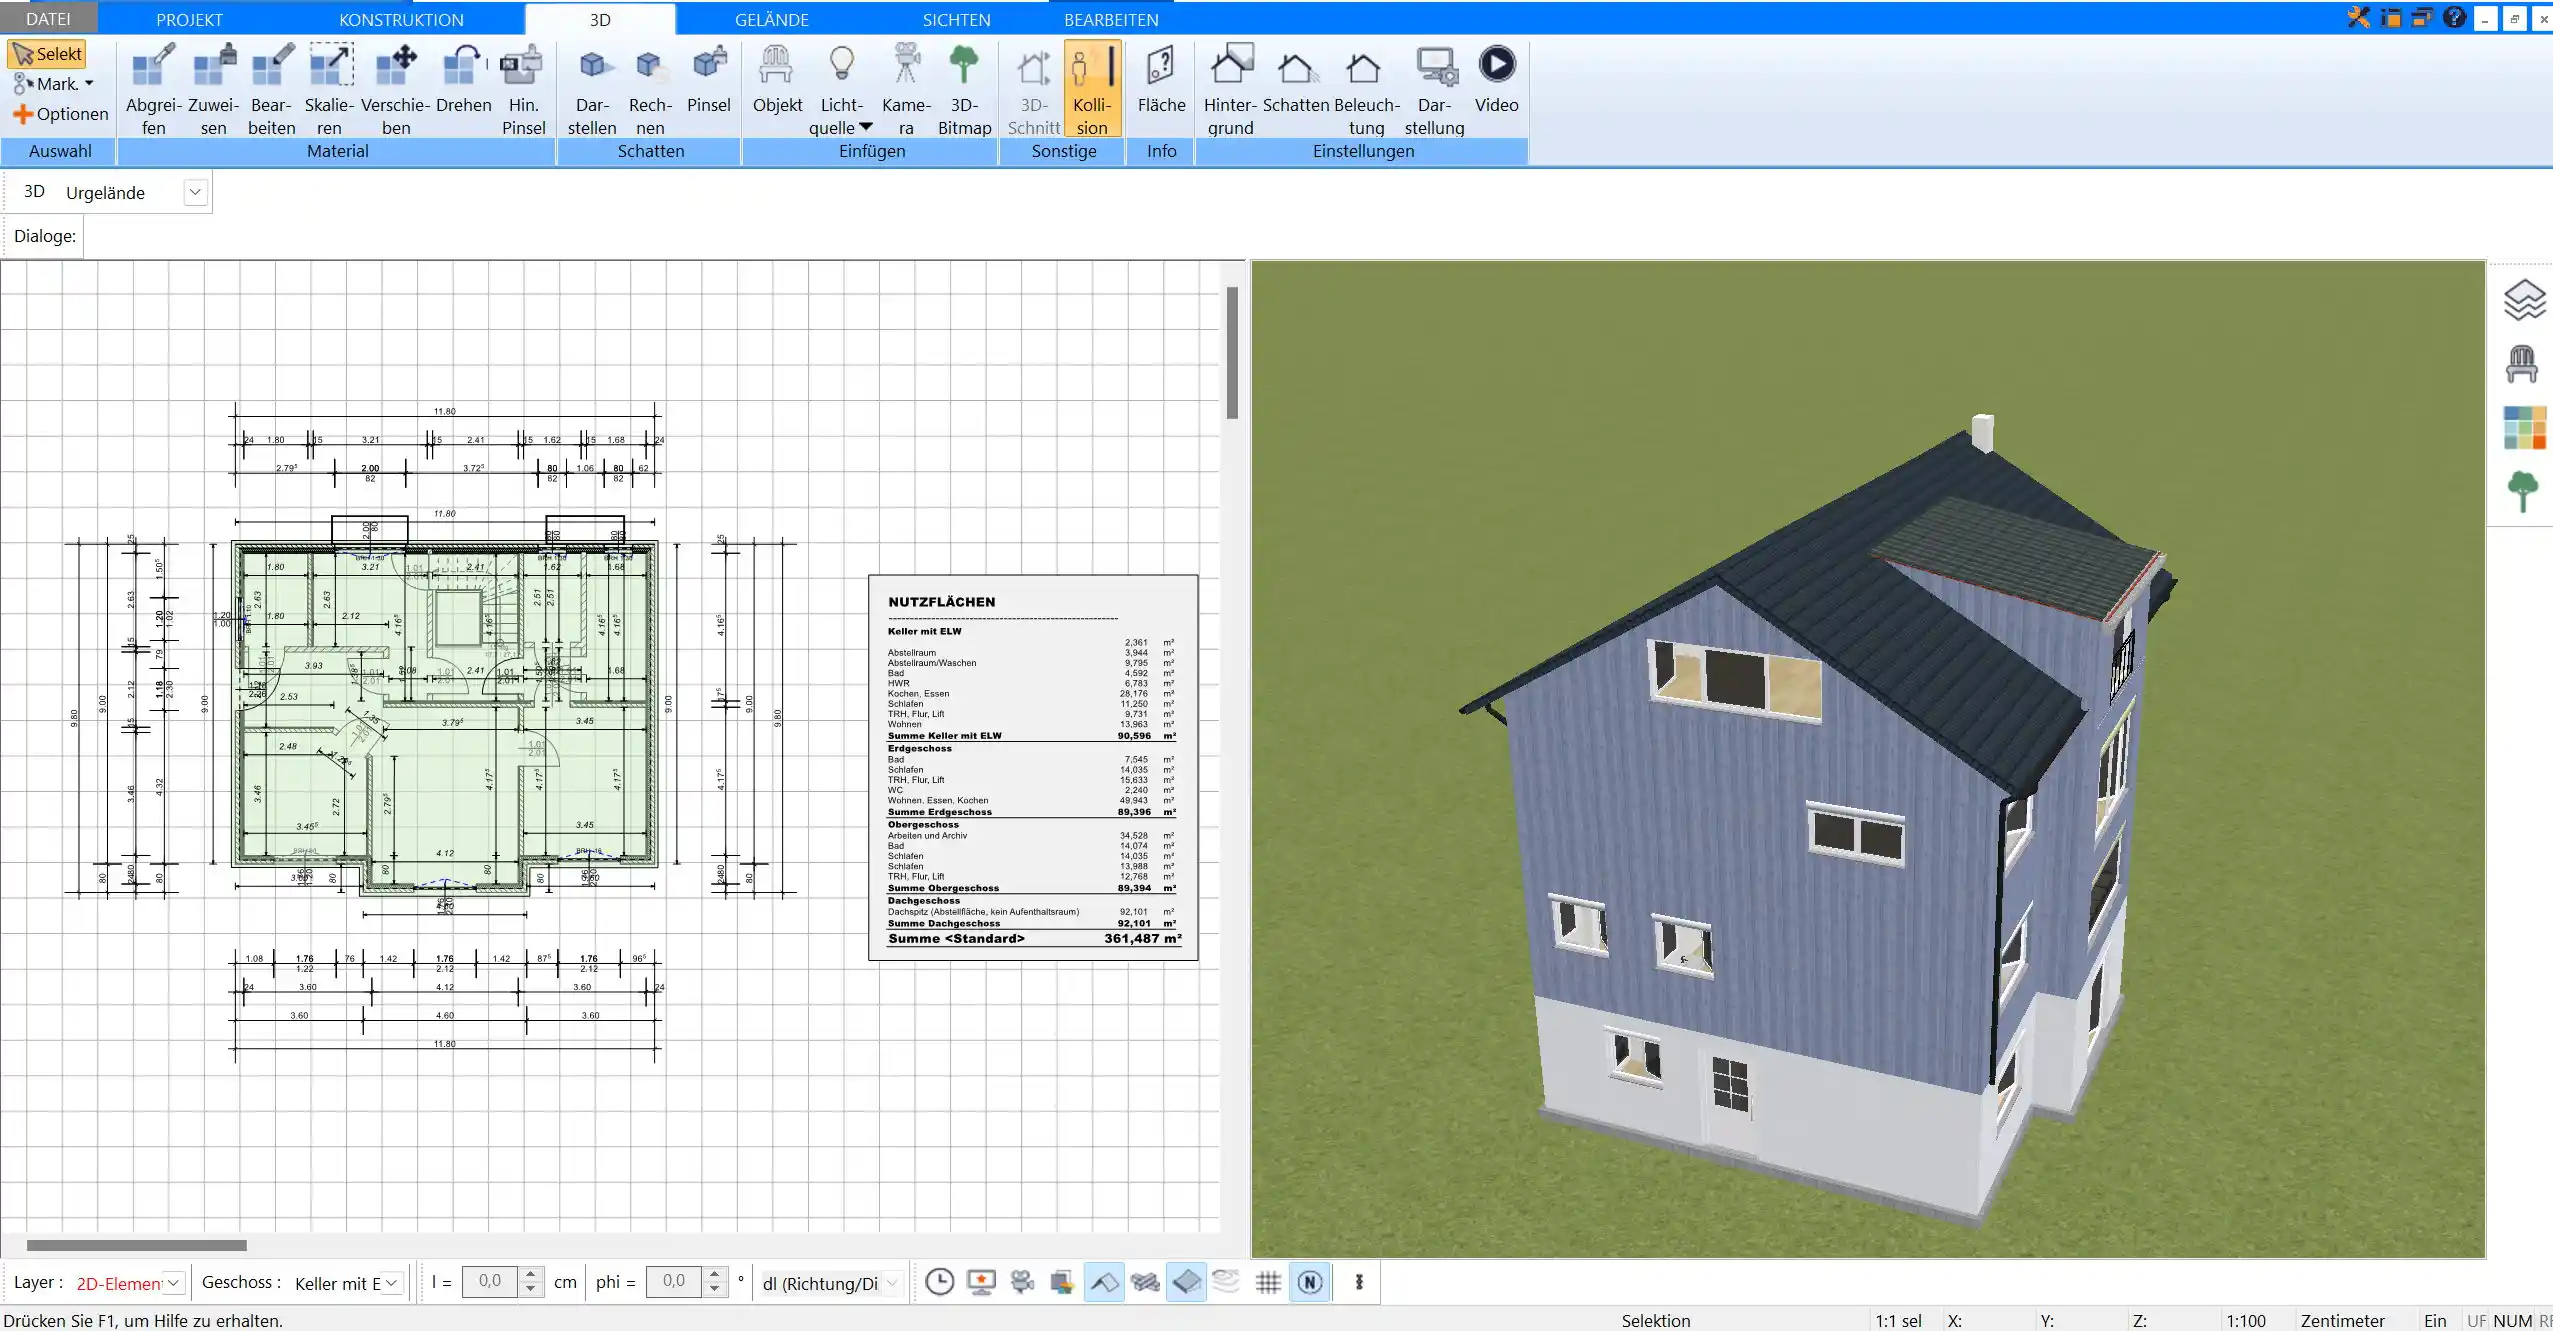
Task: Click the 3D-Schnitt tool
Action: pyautogui.click(x=1033, y=90)
